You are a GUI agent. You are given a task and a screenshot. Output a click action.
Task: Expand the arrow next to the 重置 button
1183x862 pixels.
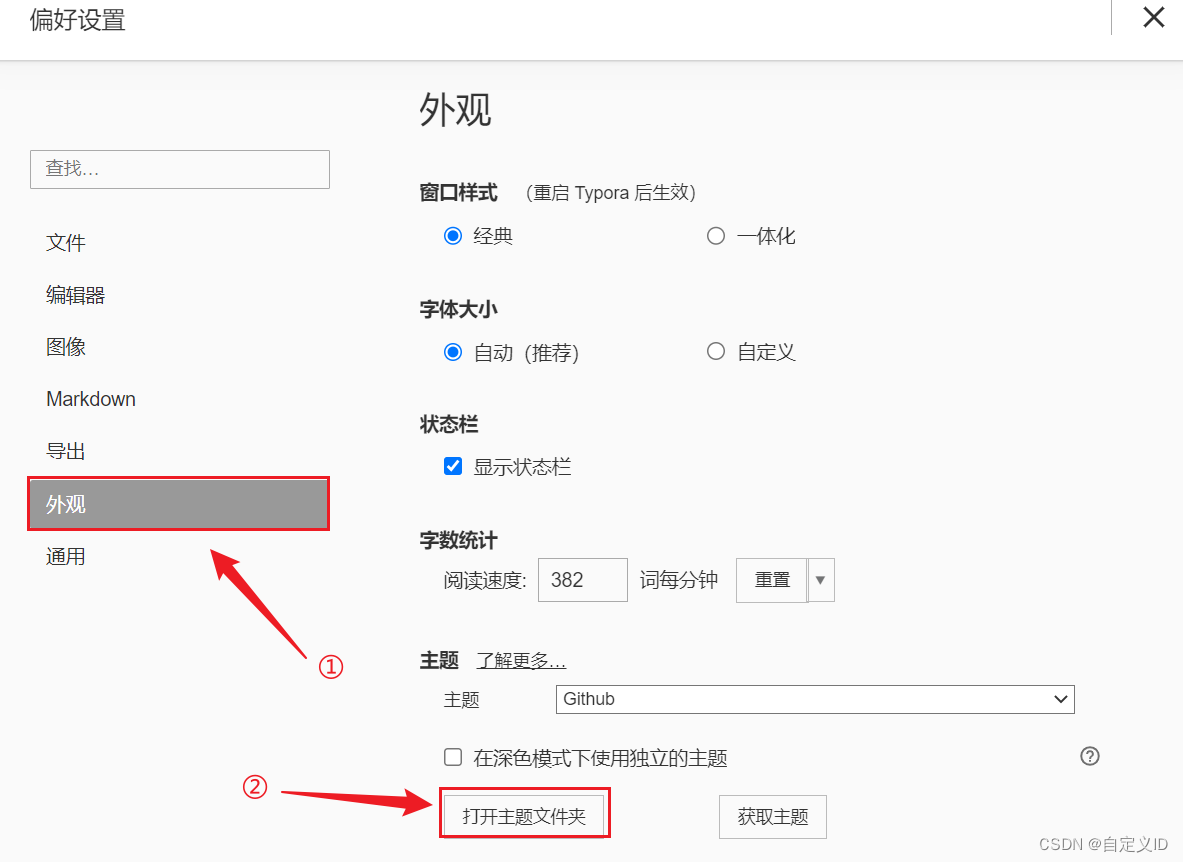point(819,580)
